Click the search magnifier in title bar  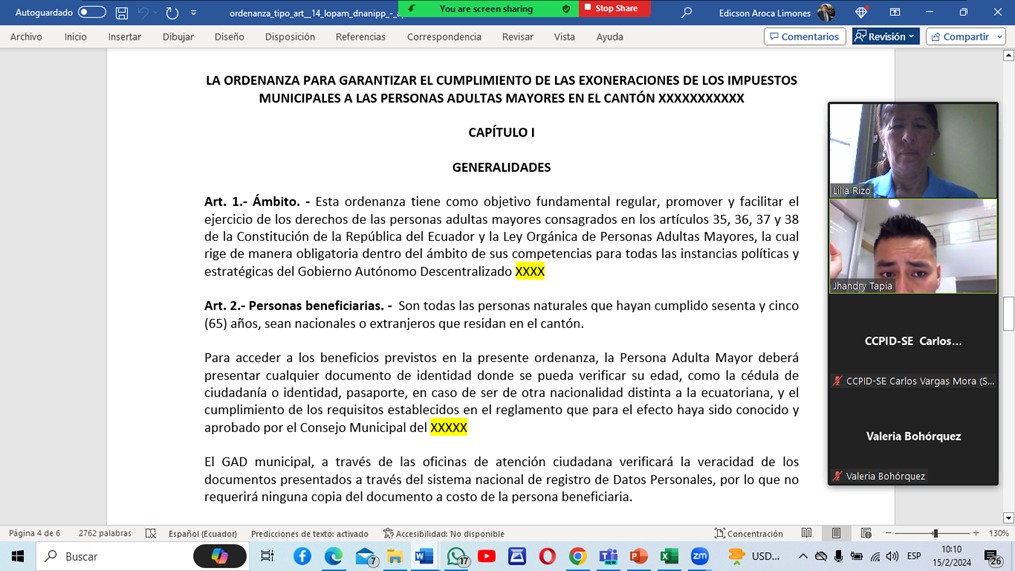point(686,13)
